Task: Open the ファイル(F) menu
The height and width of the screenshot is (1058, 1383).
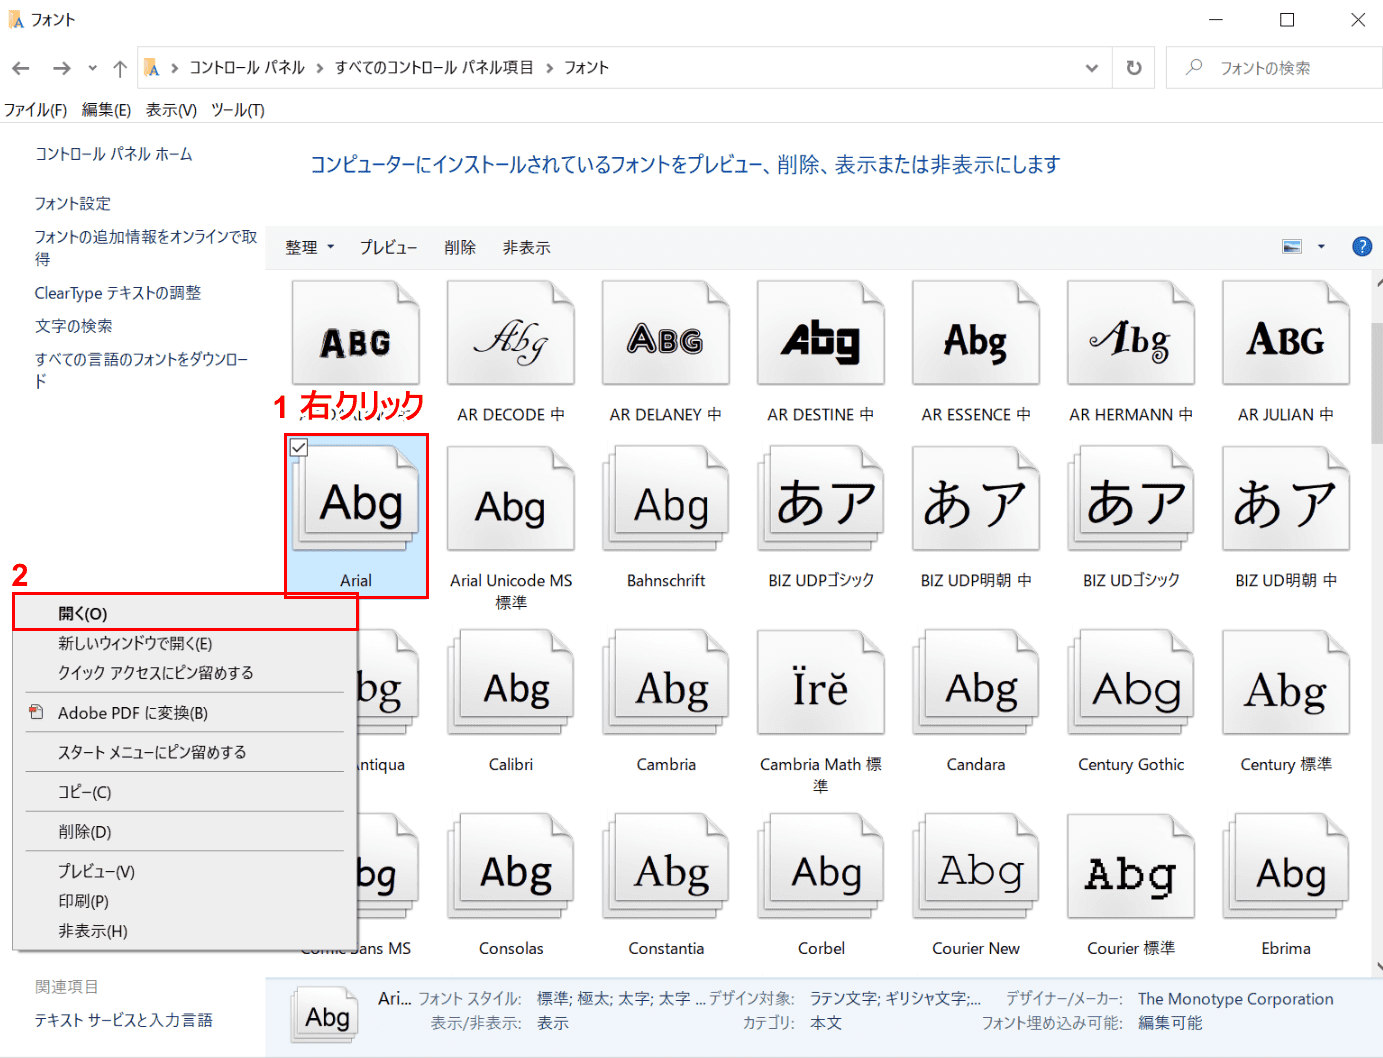Action: click(35, 110)
